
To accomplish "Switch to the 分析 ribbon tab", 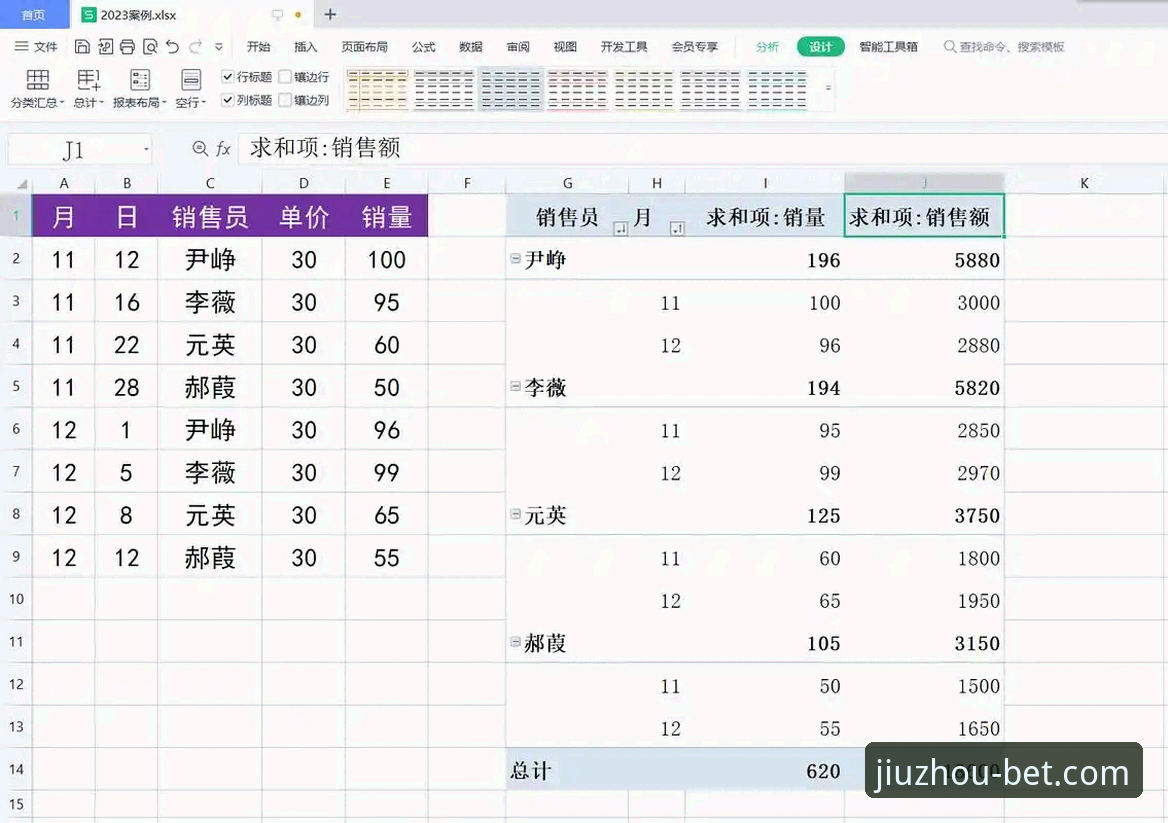I will point(767,47).
